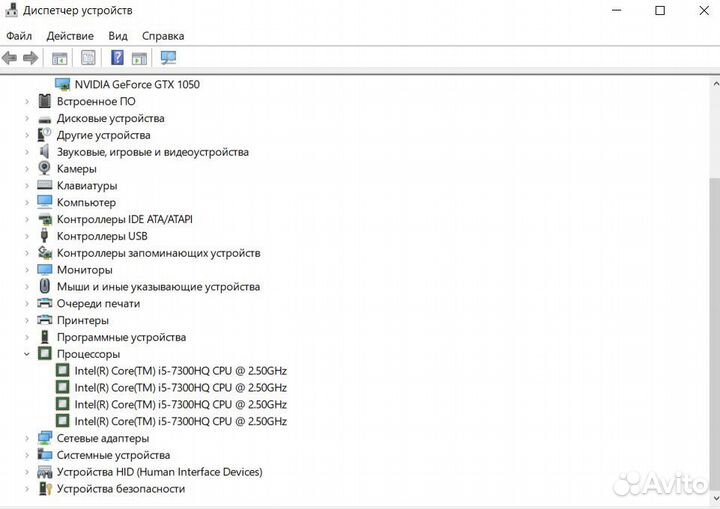Expand the Контроллеры USB node
720x509 pixels.
point(27,236)
